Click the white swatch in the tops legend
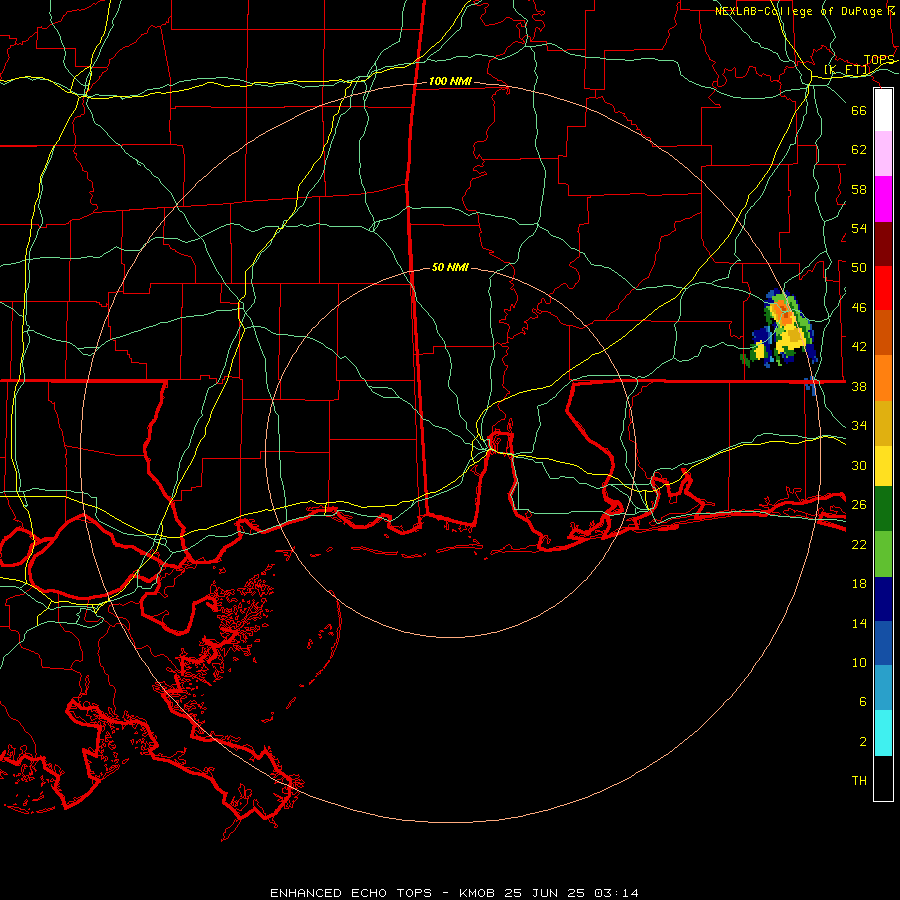 coord(883,110)
